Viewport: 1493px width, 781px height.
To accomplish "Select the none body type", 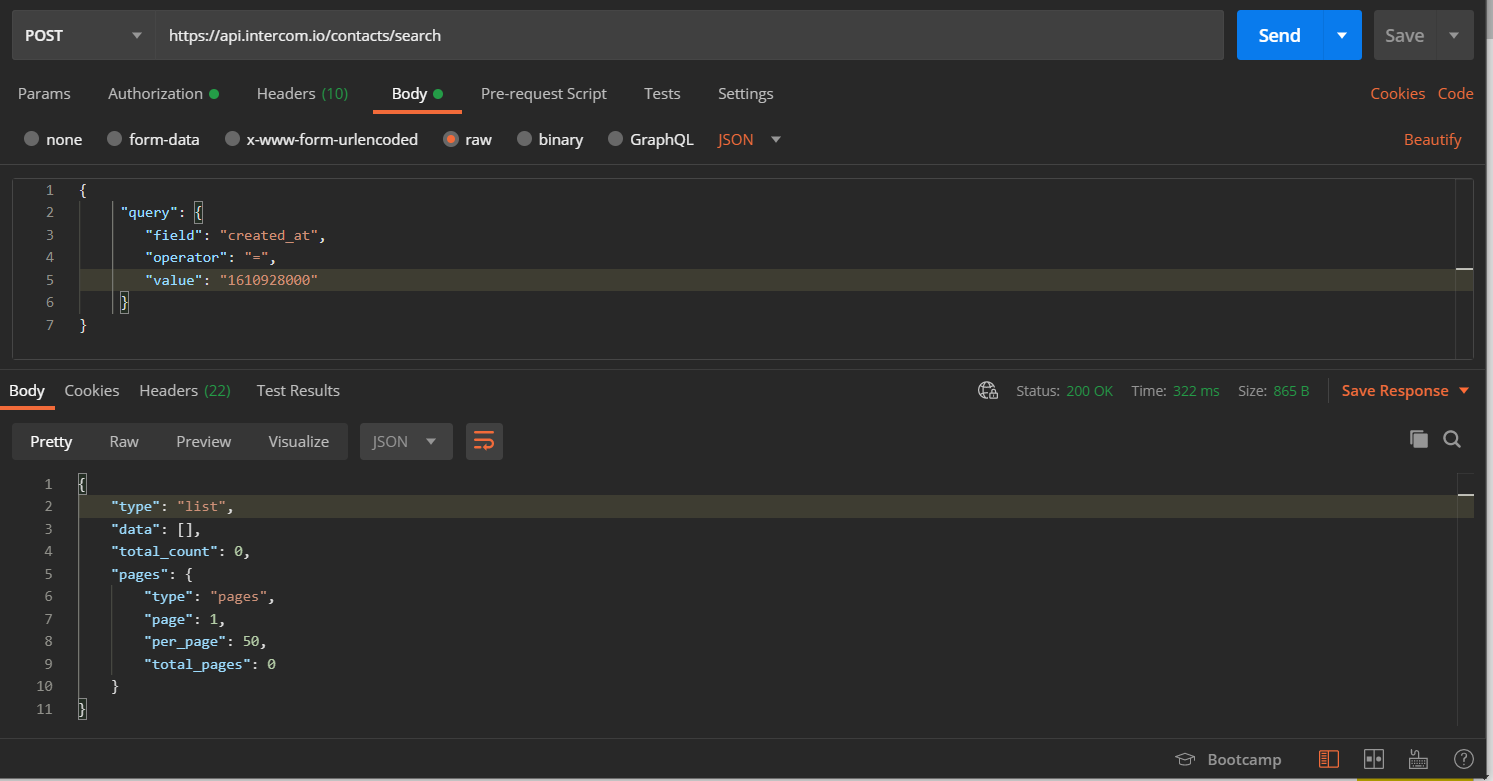I will click(32, 140).
